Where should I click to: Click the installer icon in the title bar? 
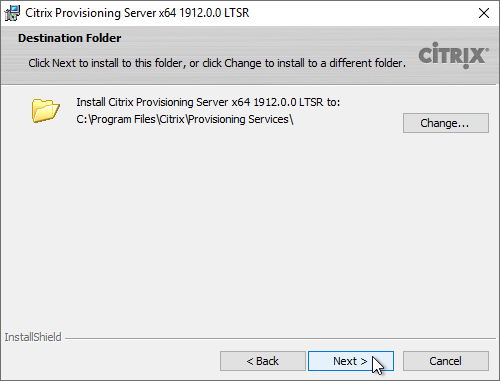(12, 13)
